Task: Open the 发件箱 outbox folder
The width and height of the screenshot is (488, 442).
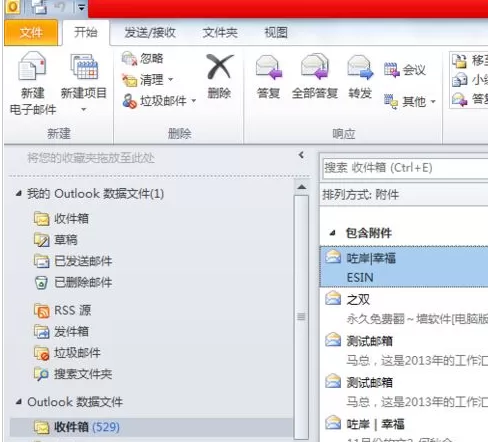Action: coord(61,332)
